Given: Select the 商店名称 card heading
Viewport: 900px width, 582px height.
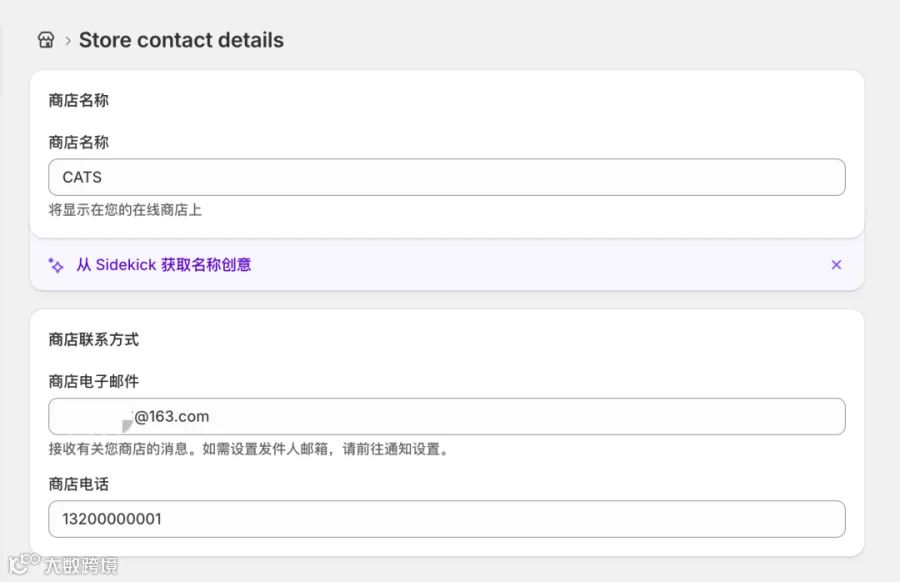Looking at the screenshot, I should [x=79, y=100].
